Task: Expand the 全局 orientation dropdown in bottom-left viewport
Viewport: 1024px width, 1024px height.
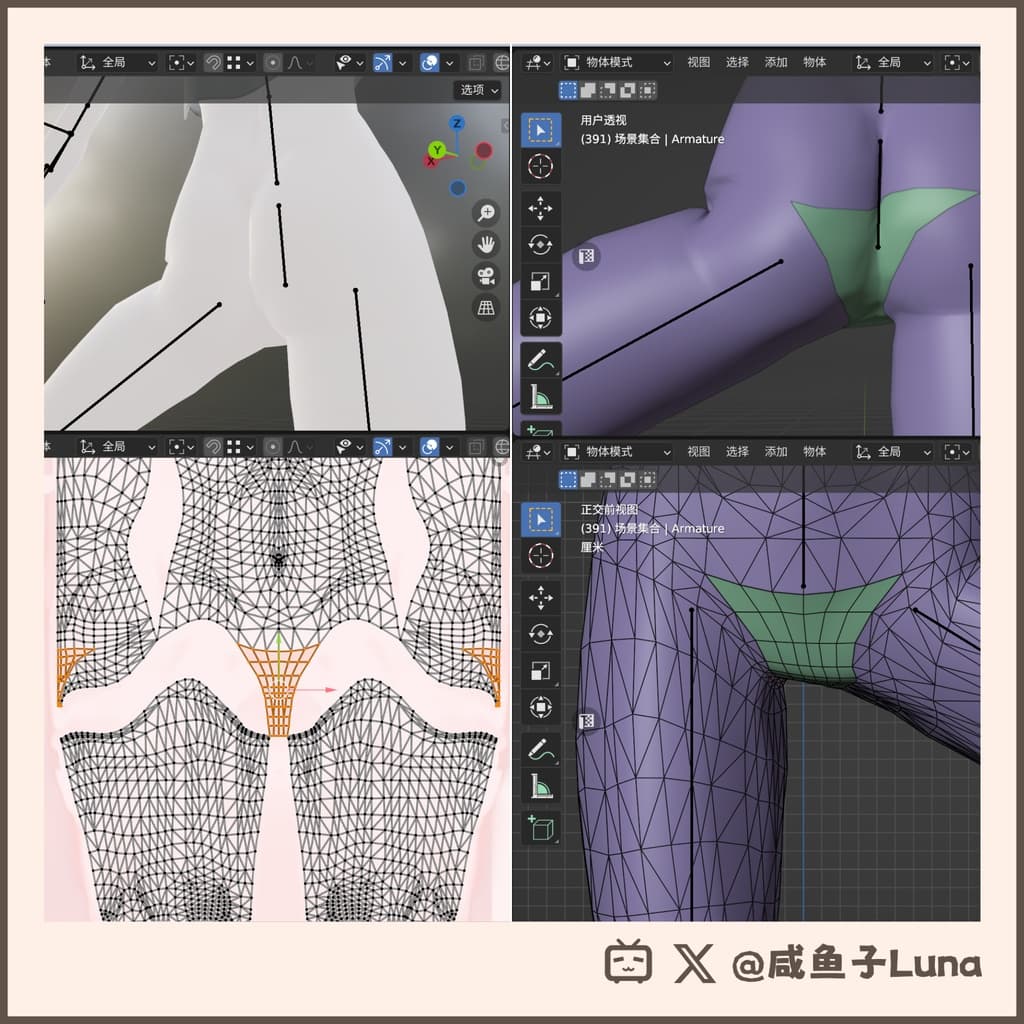Action: (x=119, y=446)
